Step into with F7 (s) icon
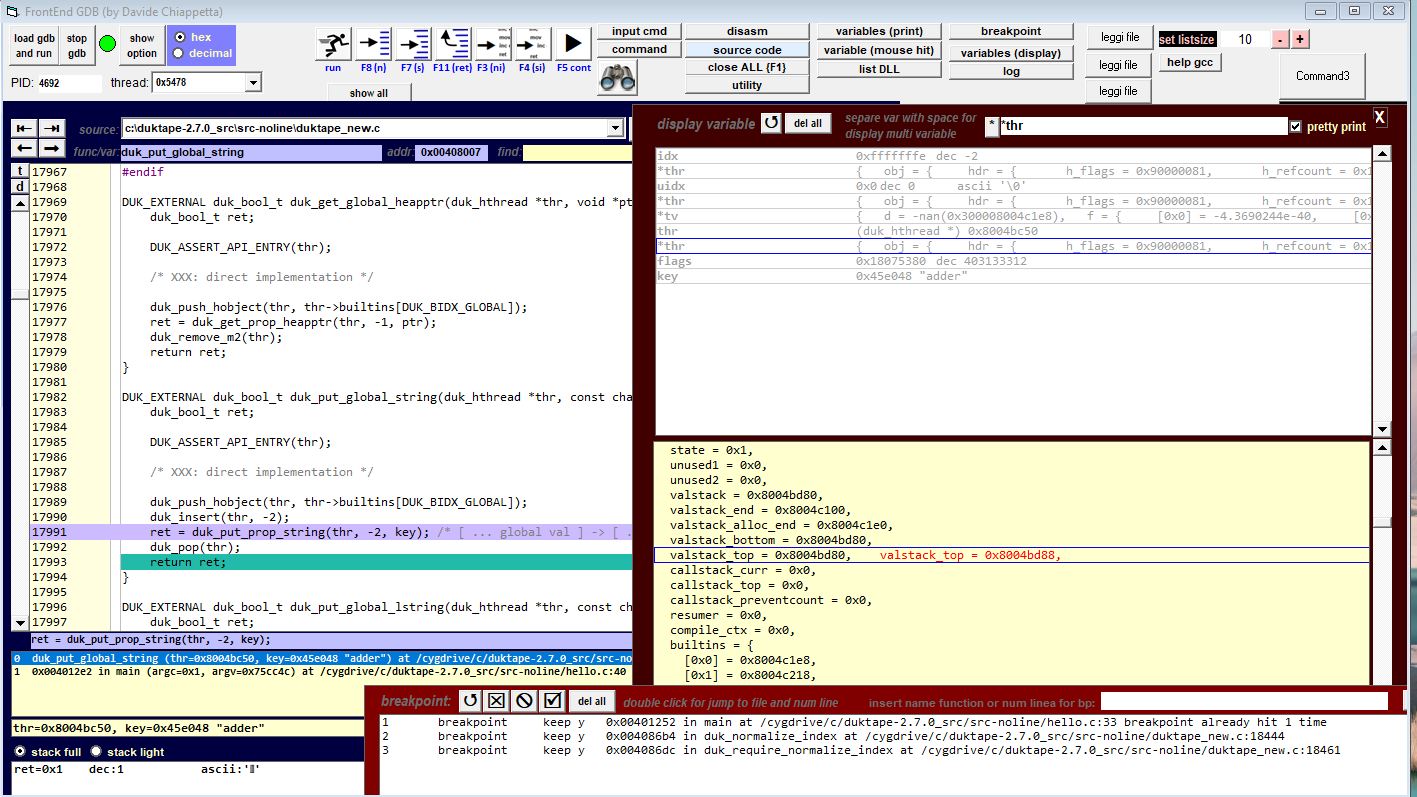Viewport: 1417px width, 797px height. point(414,44)
